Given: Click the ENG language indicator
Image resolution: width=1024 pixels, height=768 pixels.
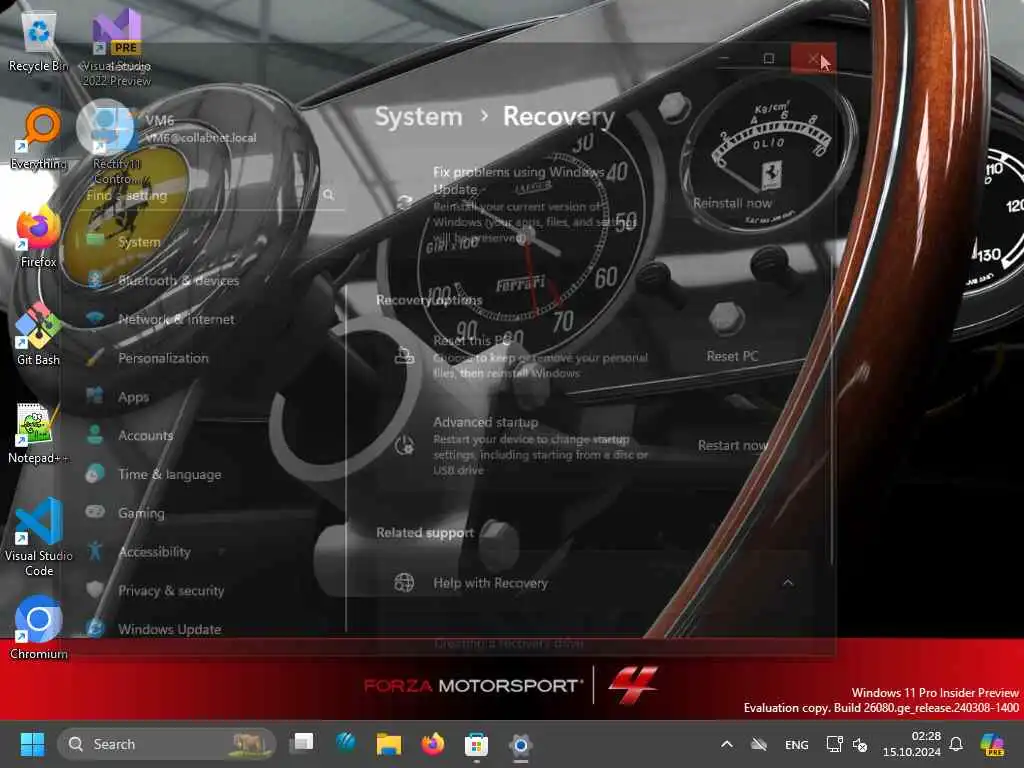Looking at the screenshot, I should [796, 744].
